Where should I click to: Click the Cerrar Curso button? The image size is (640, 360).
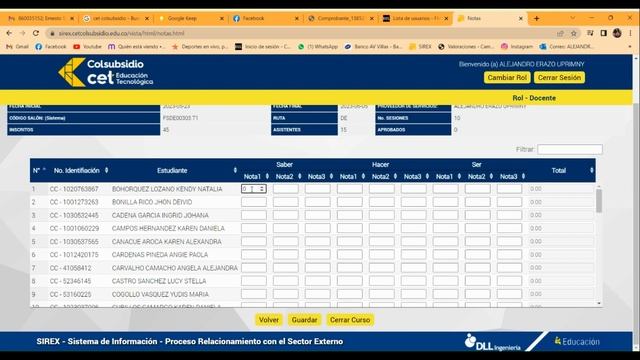350,320
